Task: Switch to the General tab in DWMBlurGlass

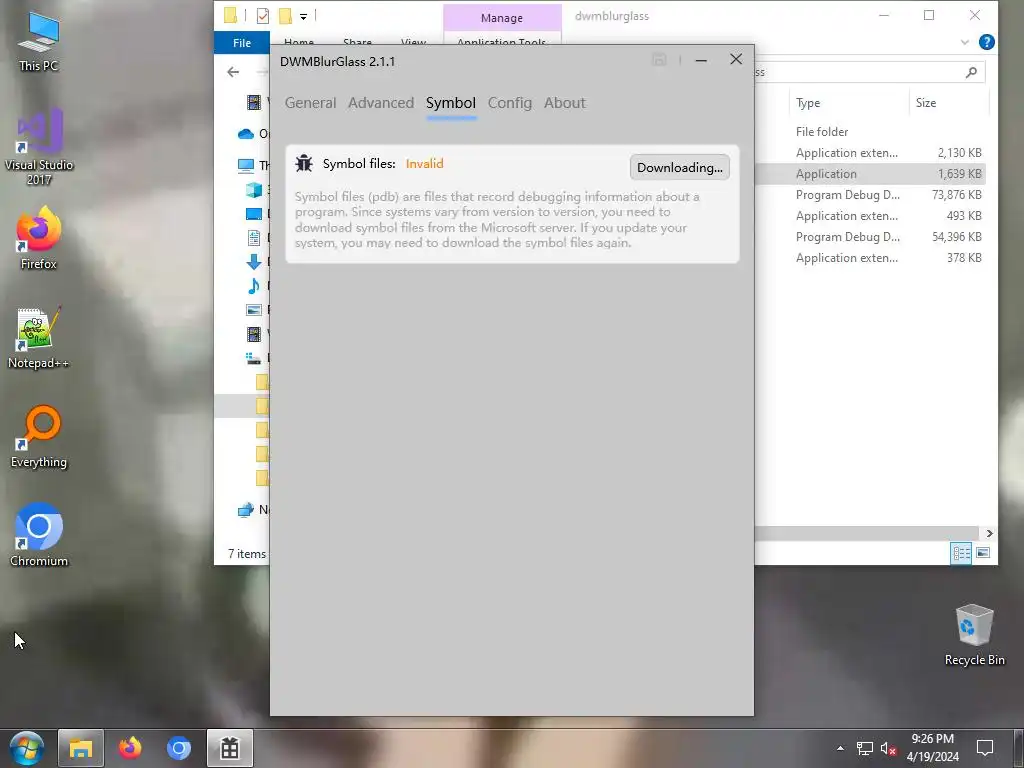Action: pyautogui.click(x=310, y=103)
